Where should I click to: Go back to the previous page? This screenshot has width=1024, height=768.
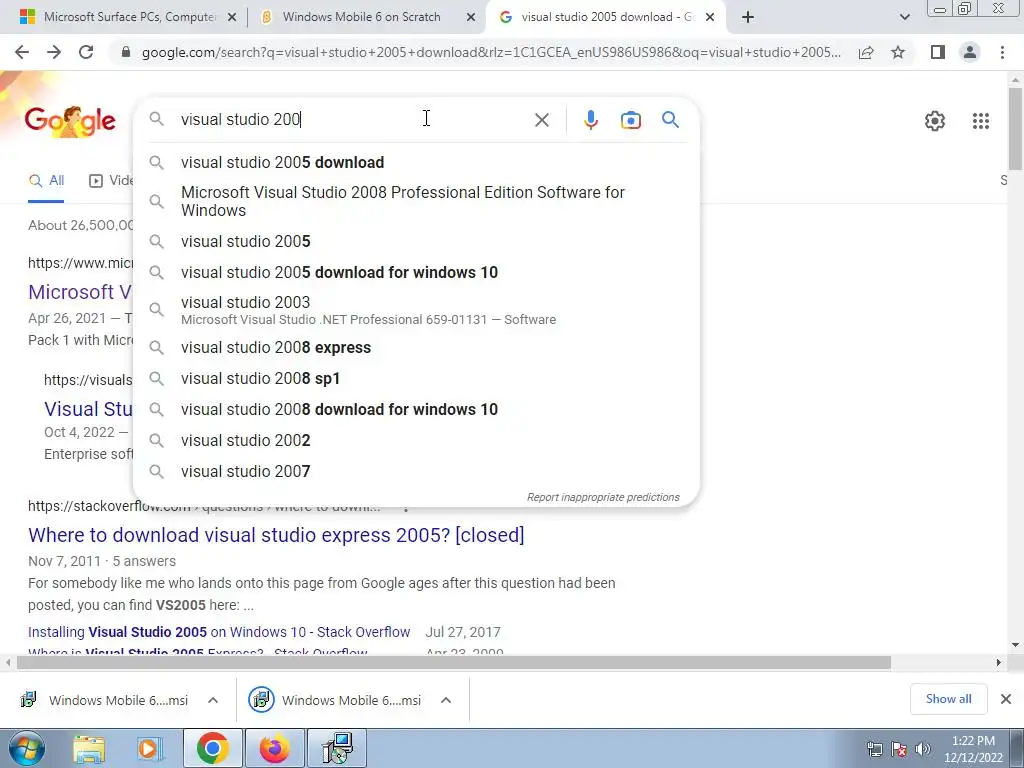tap(22, 52)
